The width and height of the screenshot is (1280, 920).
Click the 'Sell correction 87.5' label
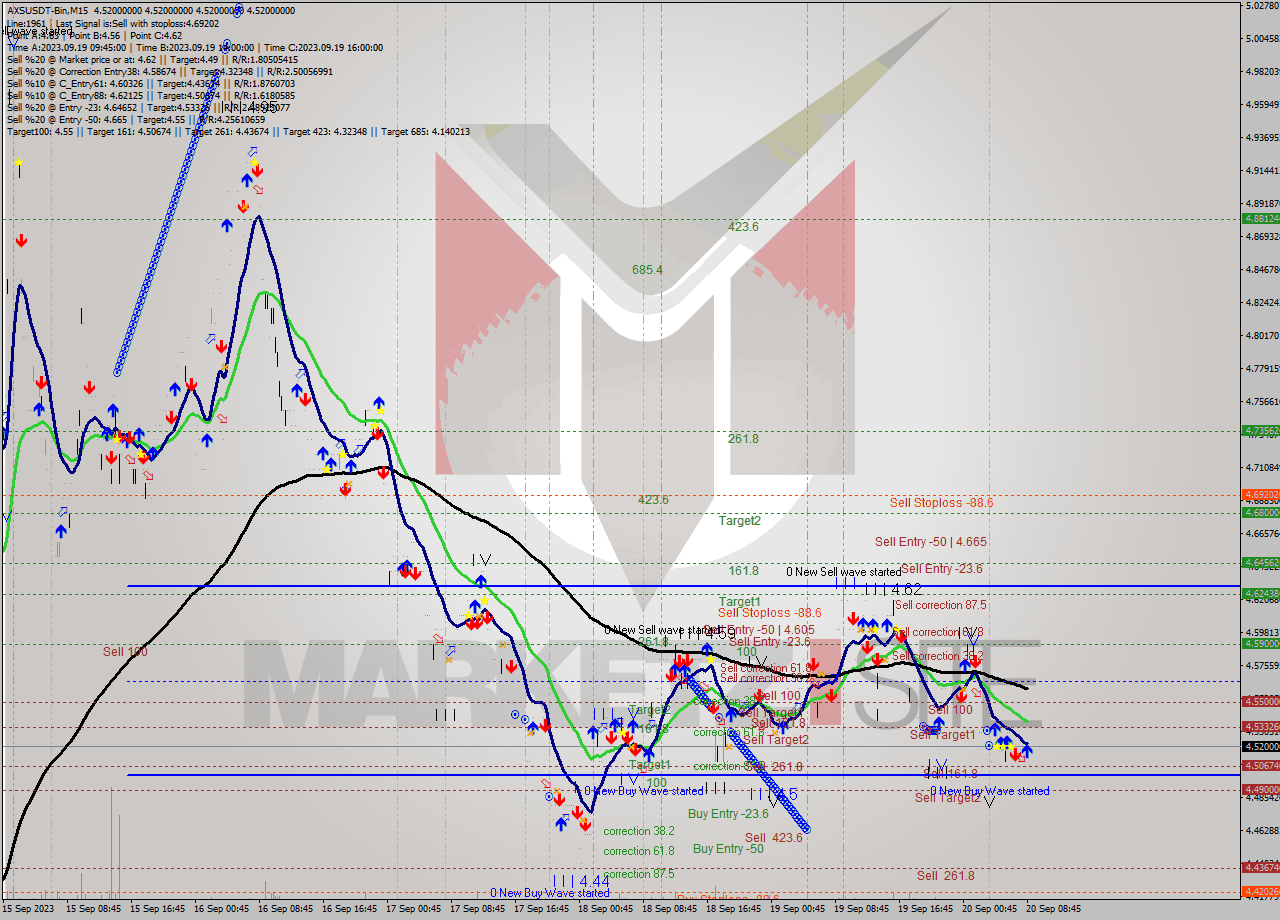click(941, 605)
